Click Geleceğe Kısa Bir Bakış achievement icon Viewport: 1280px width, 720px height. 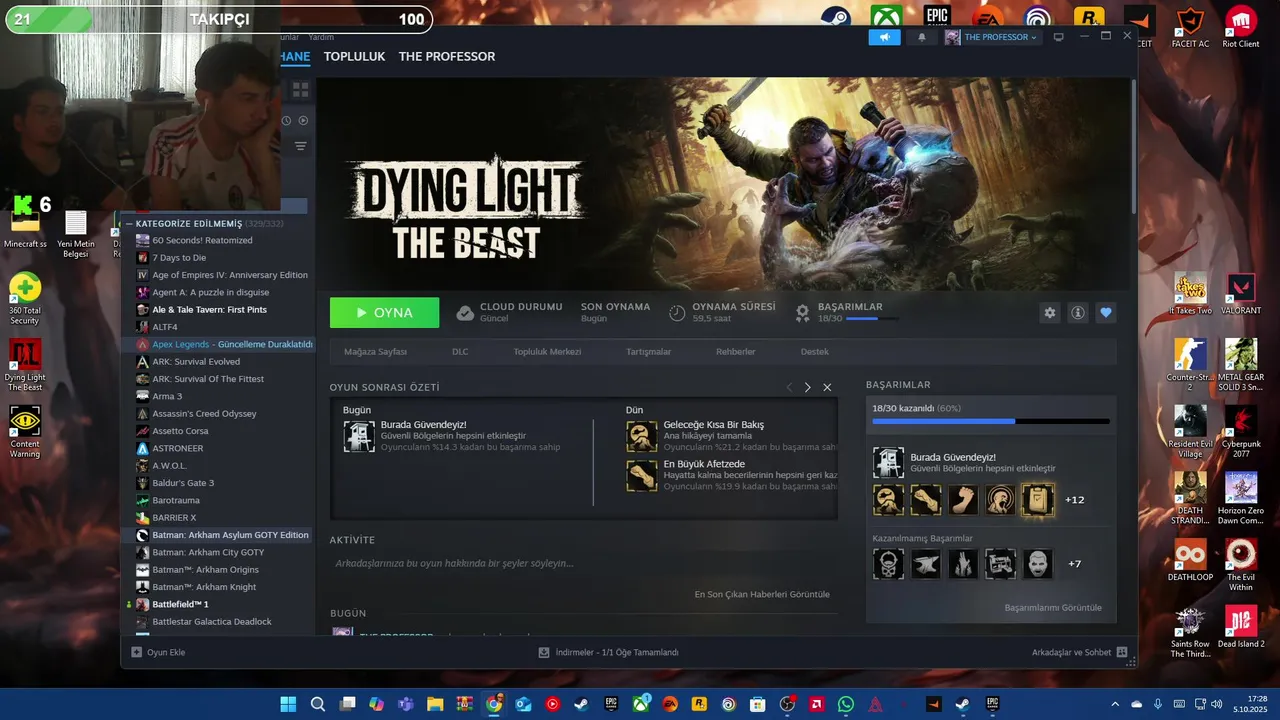(642, 436)
